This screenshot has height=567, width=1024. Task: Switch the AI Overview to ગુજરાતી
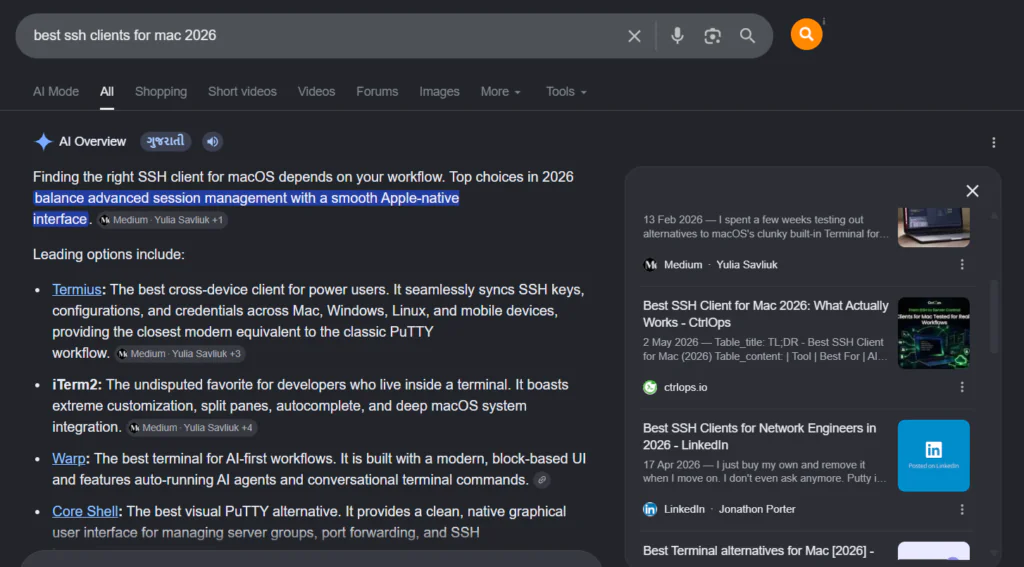(165, 142)
